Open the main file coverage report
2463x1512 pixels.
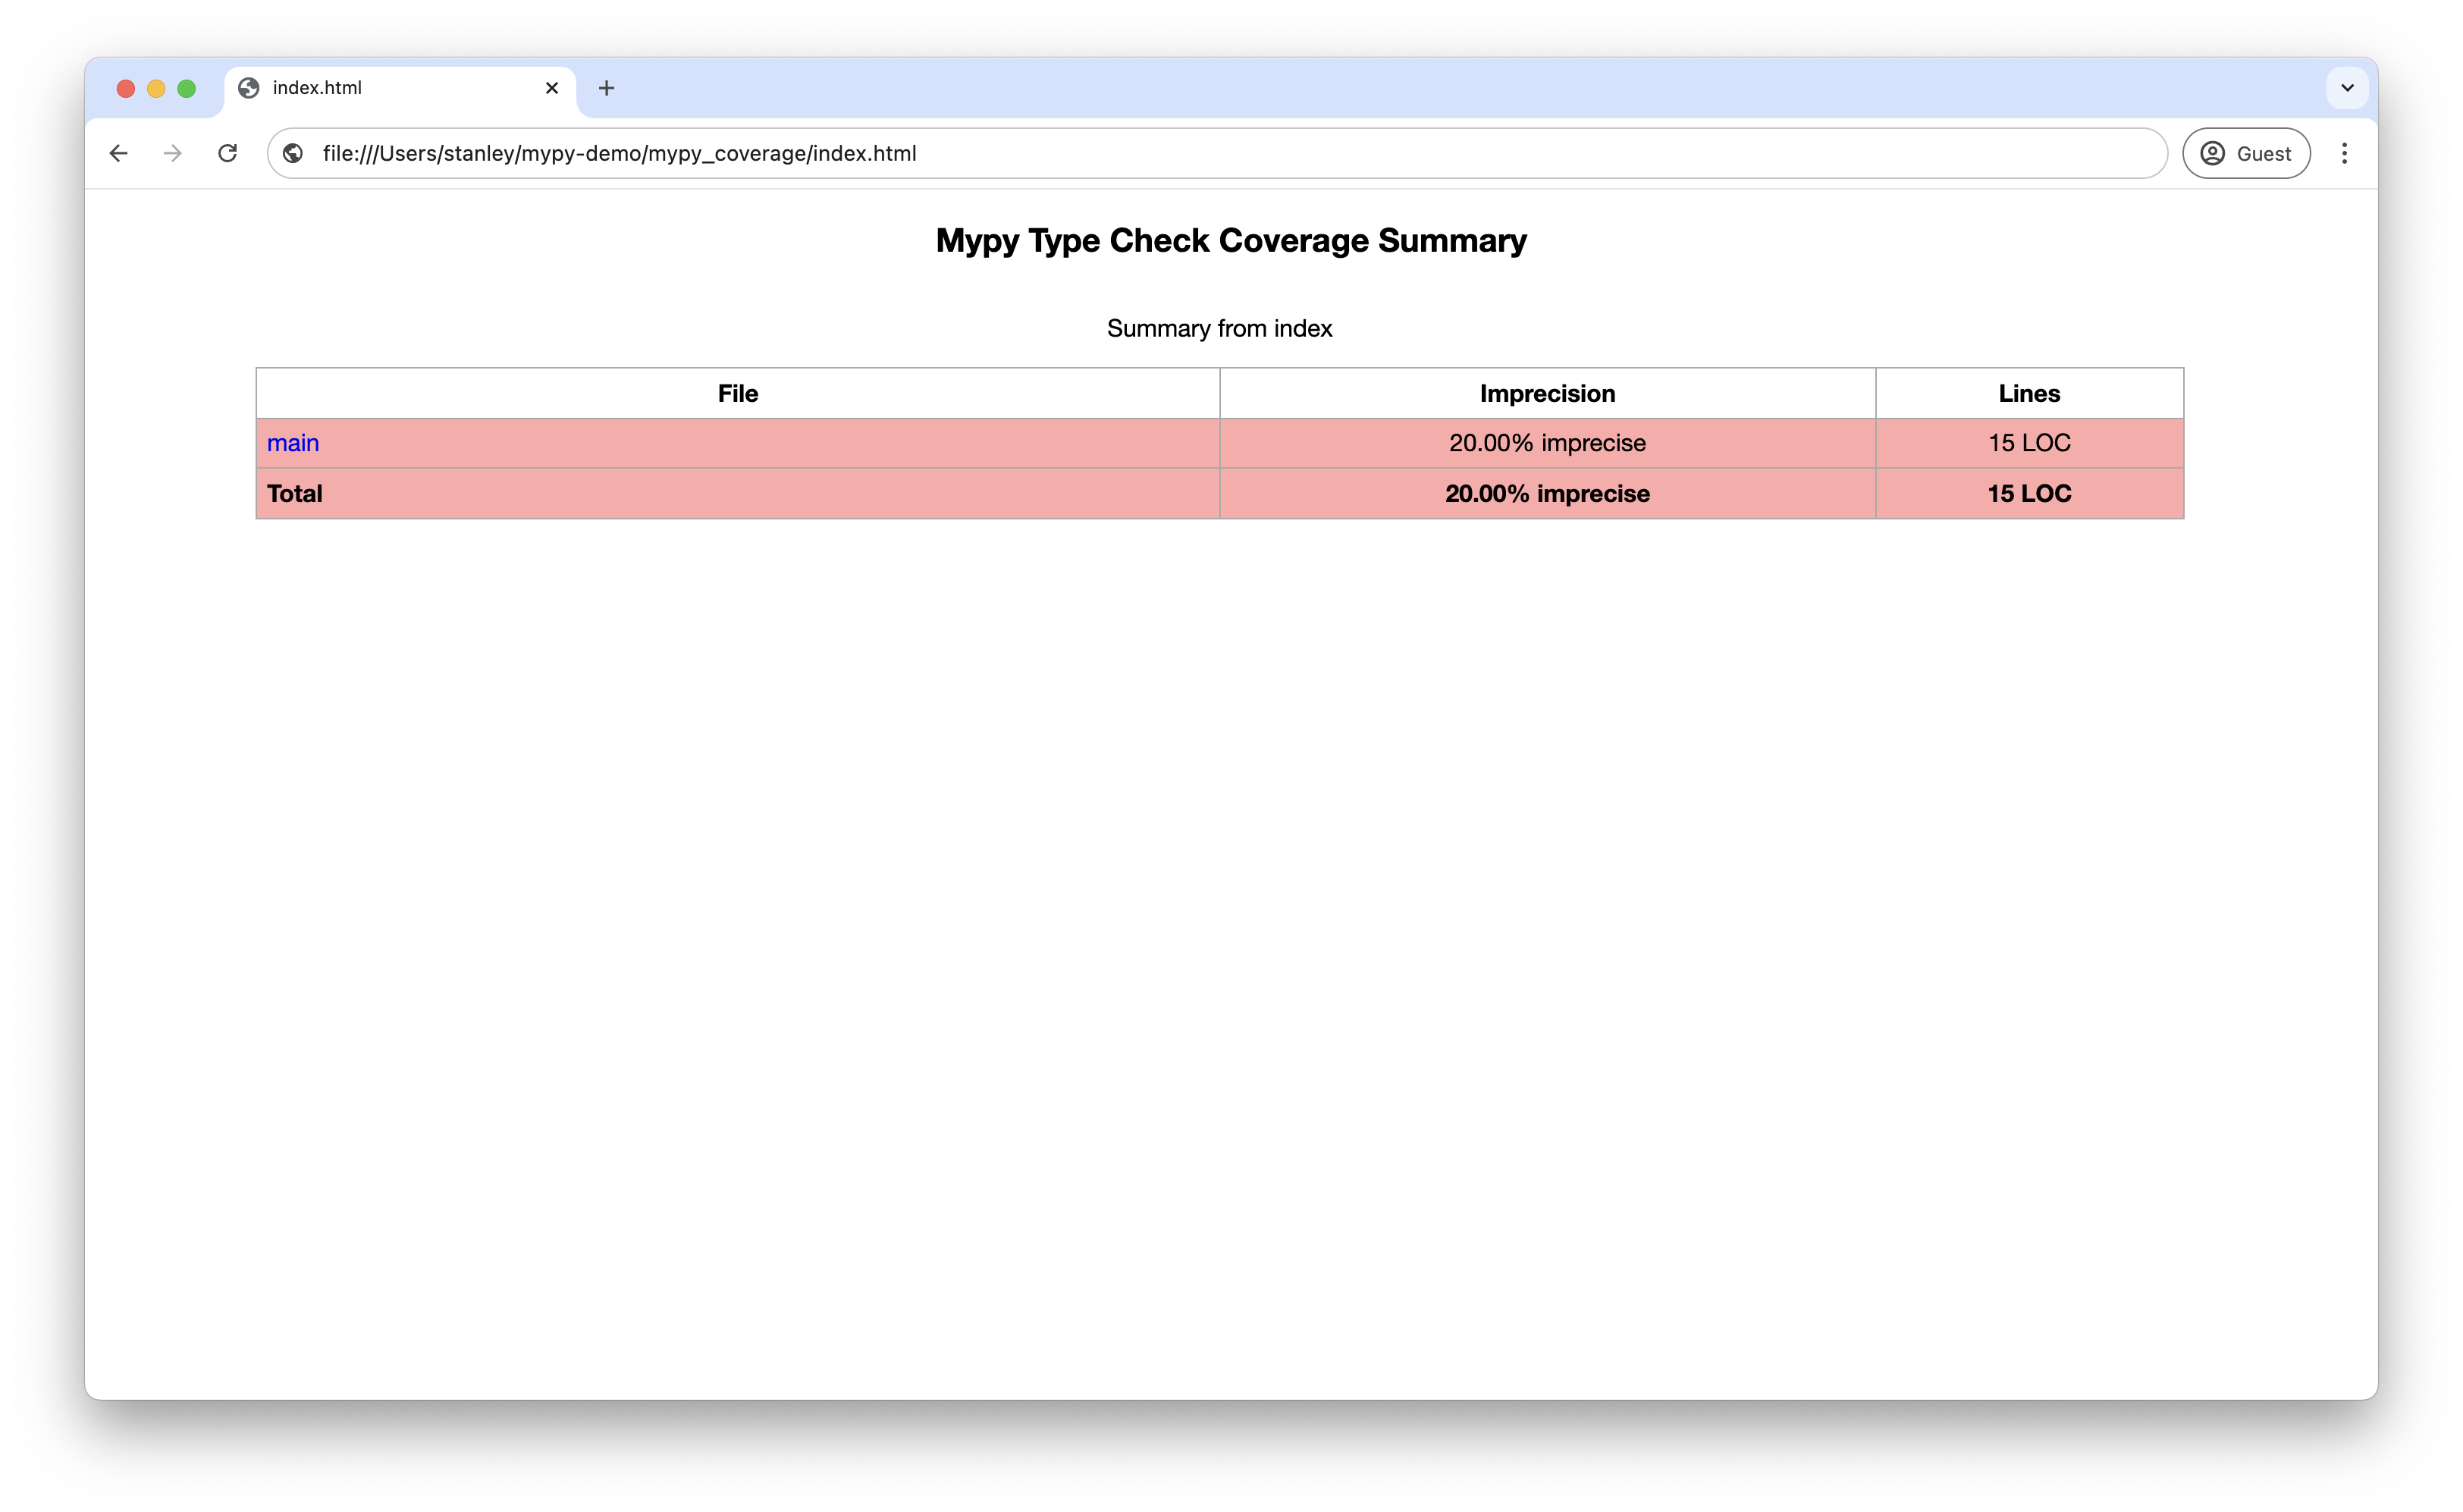tap(293, 443)
